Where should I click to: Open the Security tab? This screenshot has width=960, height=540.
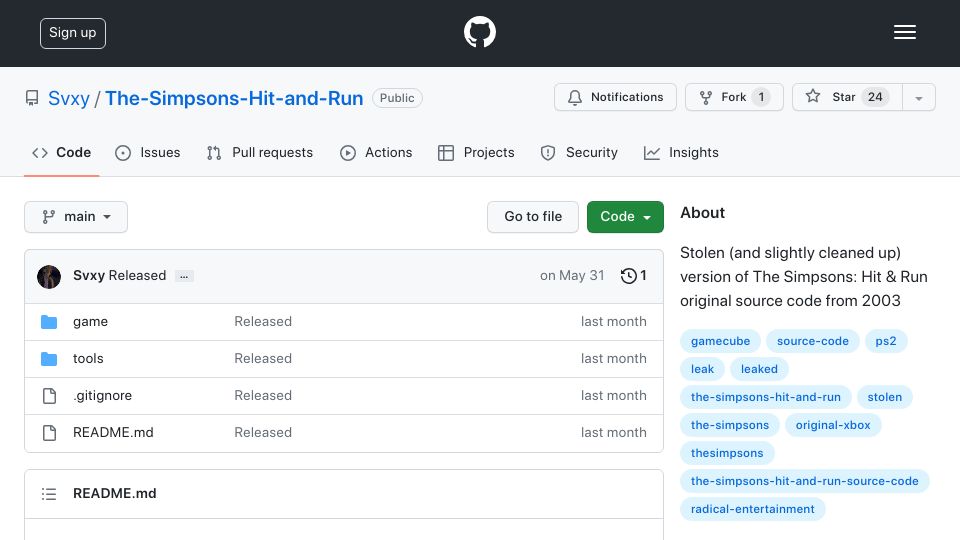(x=579, y=152)
